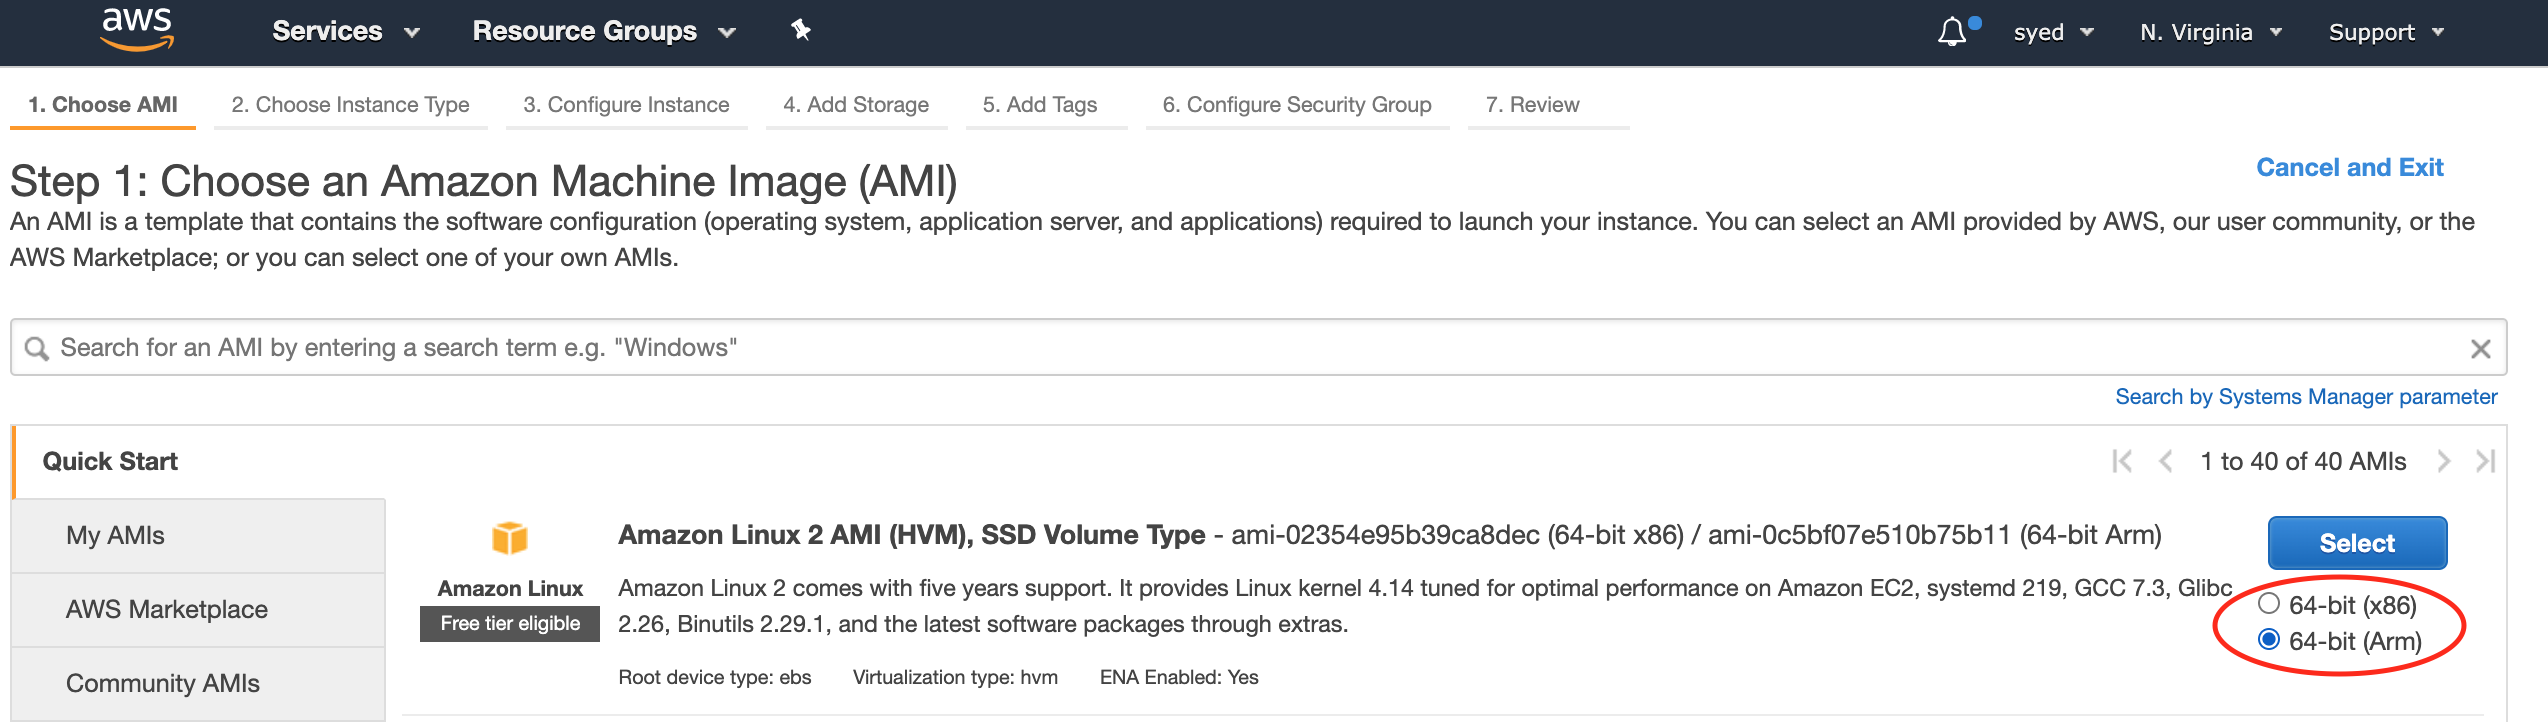2548x722 pixels.
Task: Click 'ENA Enabled: Yes' text
Action: click(1179, 677)
